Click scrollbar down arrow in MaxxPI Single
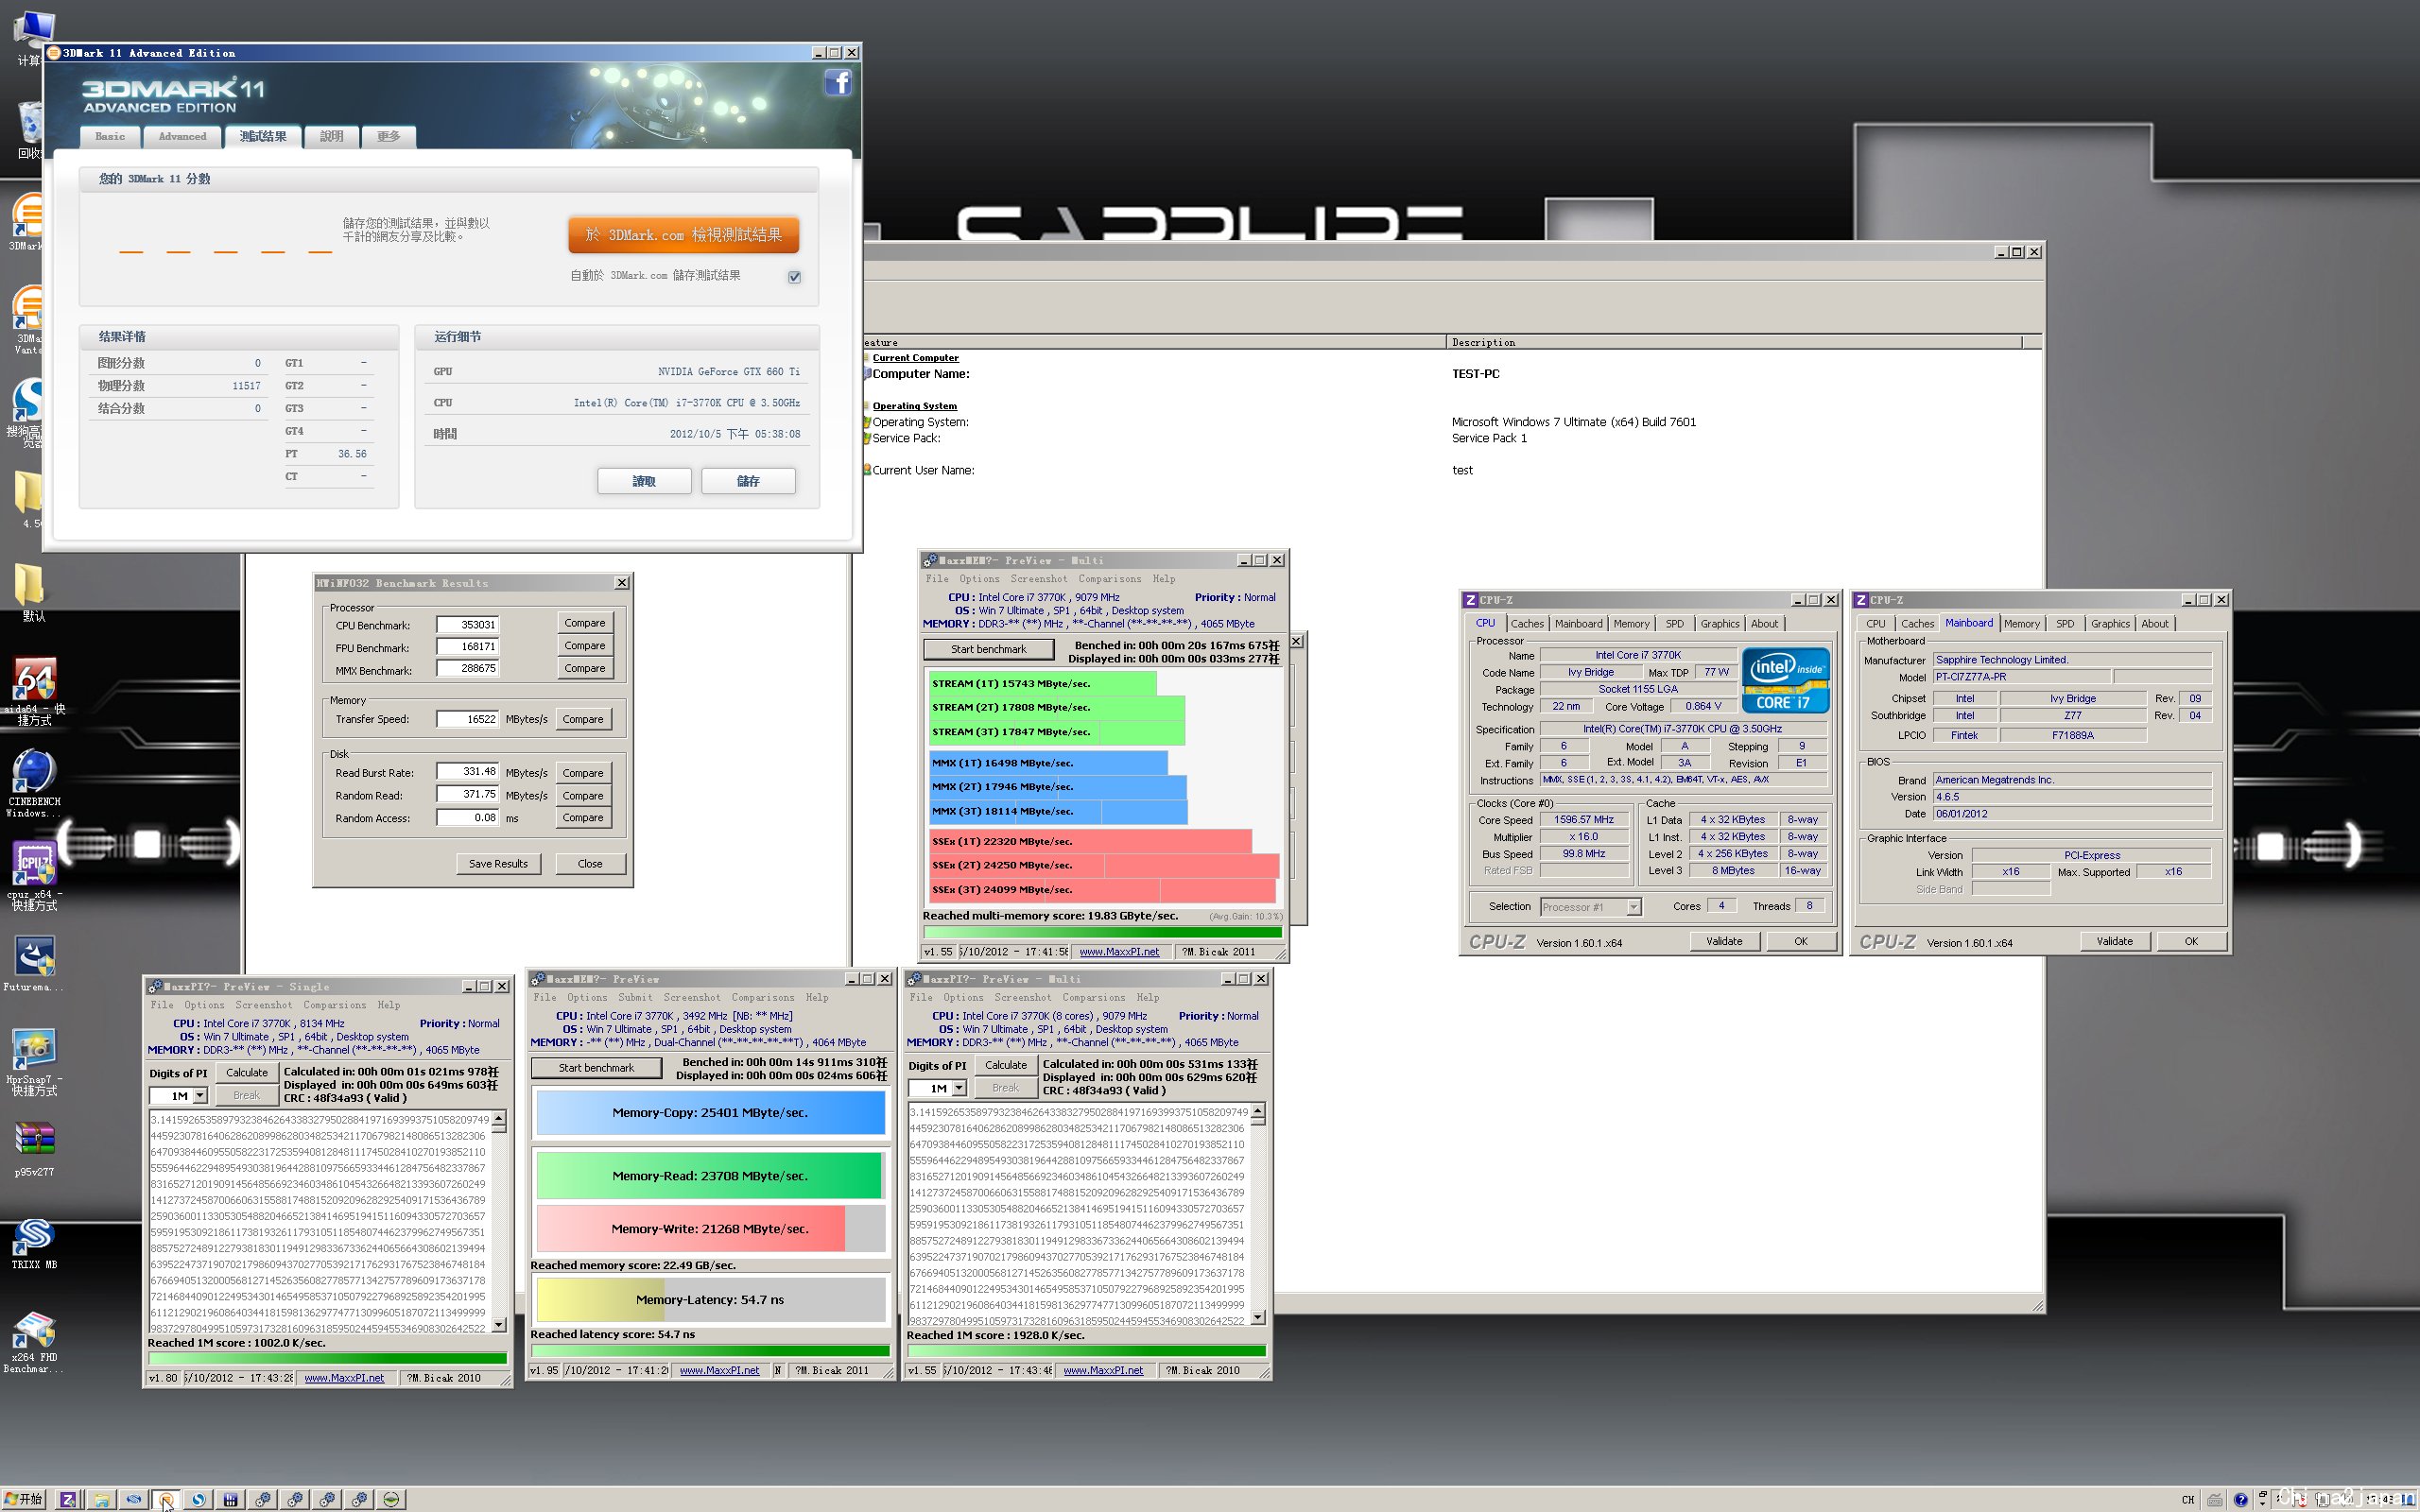The width and height of the screenshot is (2420, 1512). click(x=499, y=1325)
